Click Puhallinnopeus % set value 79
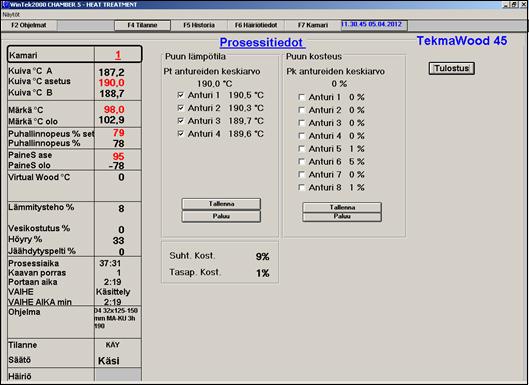 [118, 133]
